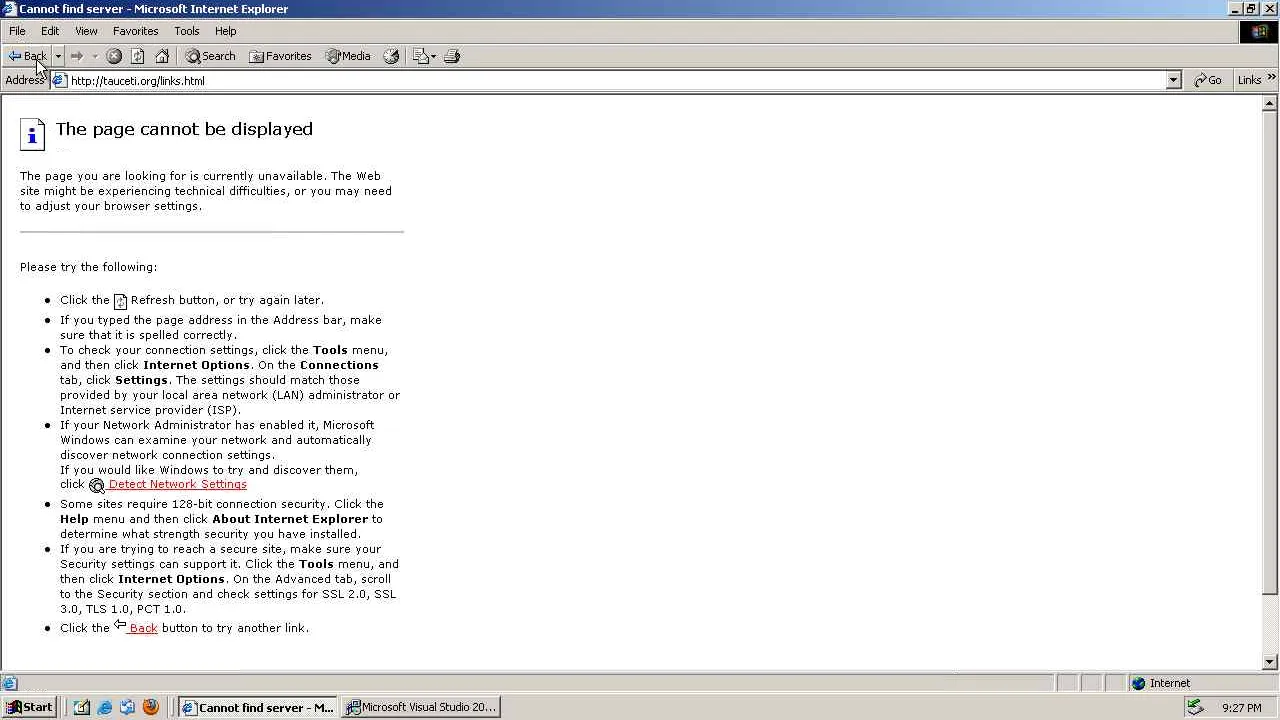Click the info icon beside the page heading
This screenshot has height=720, width=1280.
(x=32, y=134)
